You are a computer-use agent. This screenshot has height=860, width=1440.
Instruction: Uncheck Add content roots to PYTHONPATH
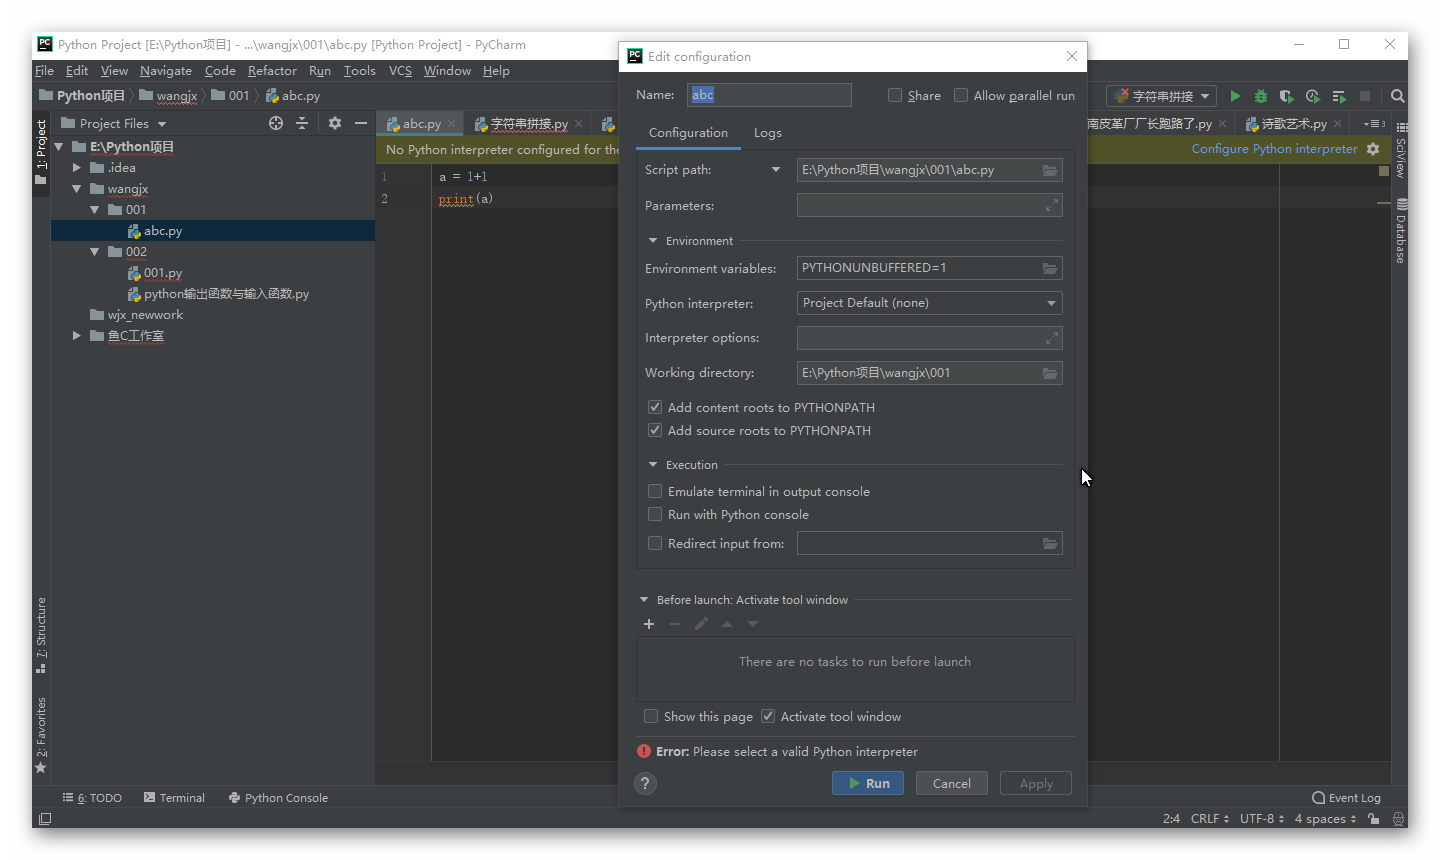(x=655, y=407)
